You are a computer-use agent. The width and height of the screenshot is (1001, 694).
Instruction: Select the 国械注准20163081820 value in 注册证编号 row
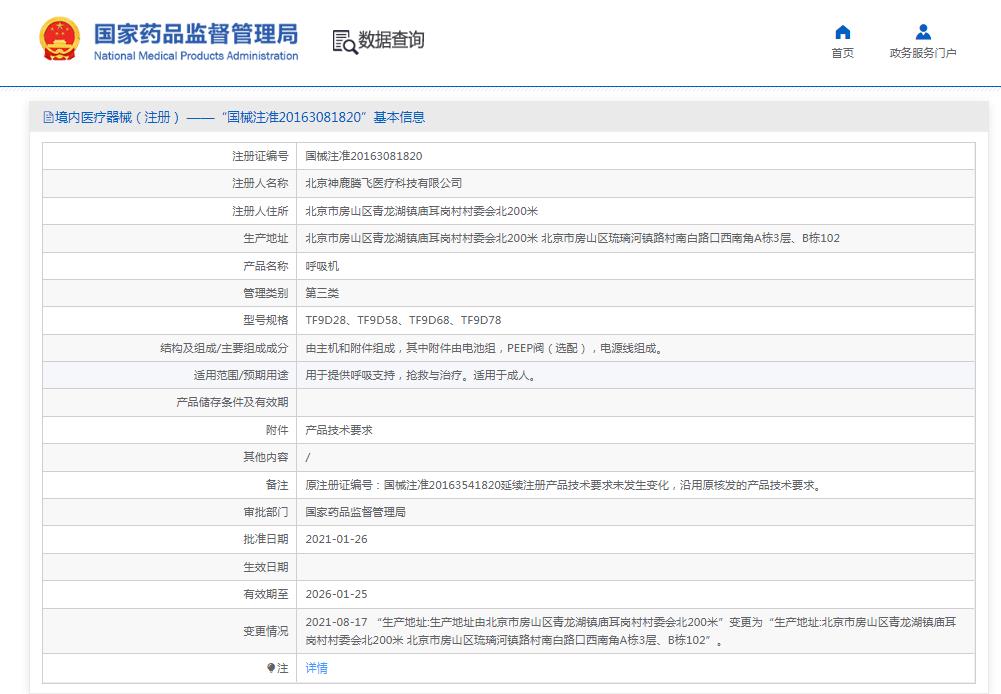[363, 156]
